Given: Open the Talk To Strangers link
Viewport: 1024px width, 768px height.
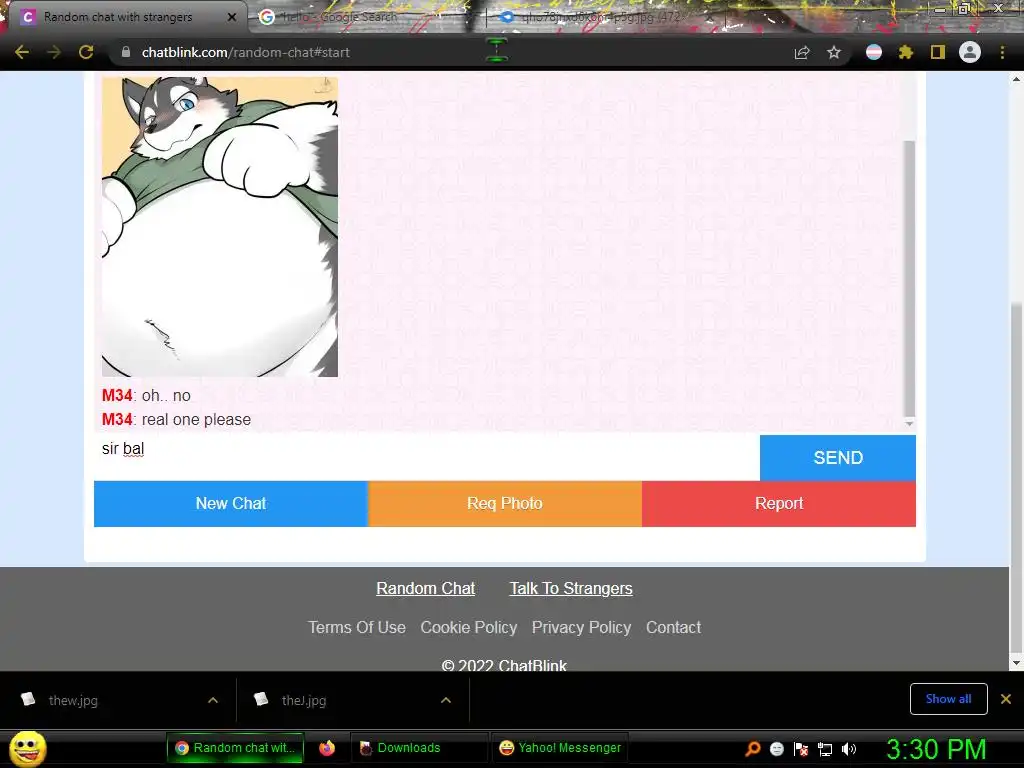Looking at the screenshot, I should [571, 588].
